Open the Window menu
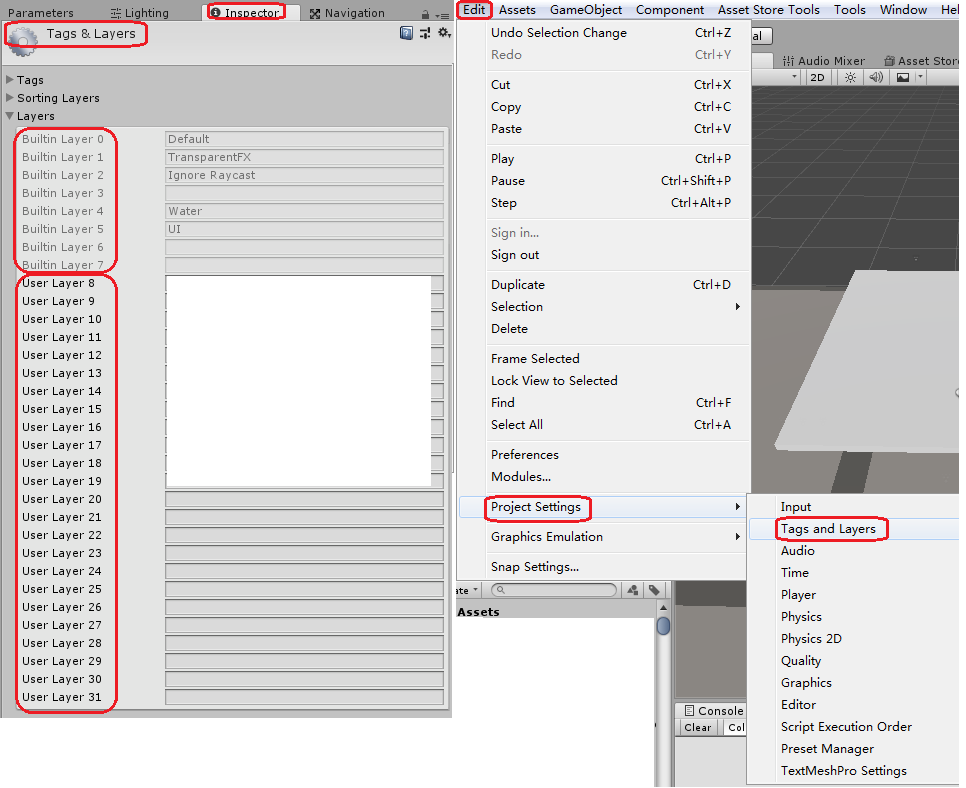 (x=903, y=10)
